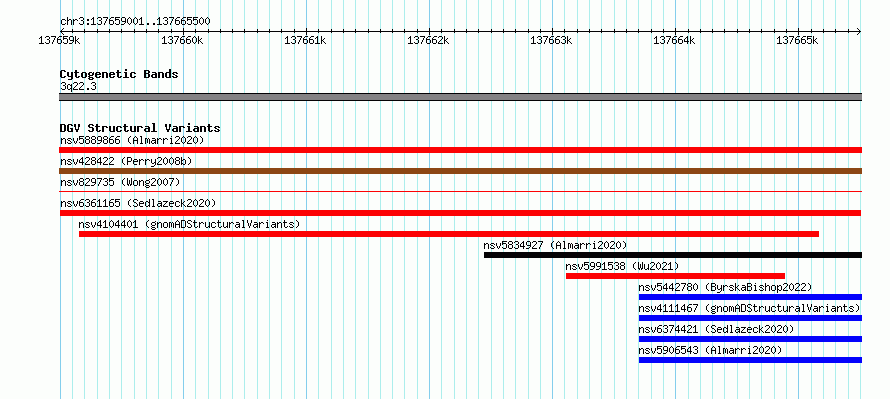Open nsv6361165 (Sedlazeck2020) label
The height and width of the screenshot is (399, 890).
138,203
